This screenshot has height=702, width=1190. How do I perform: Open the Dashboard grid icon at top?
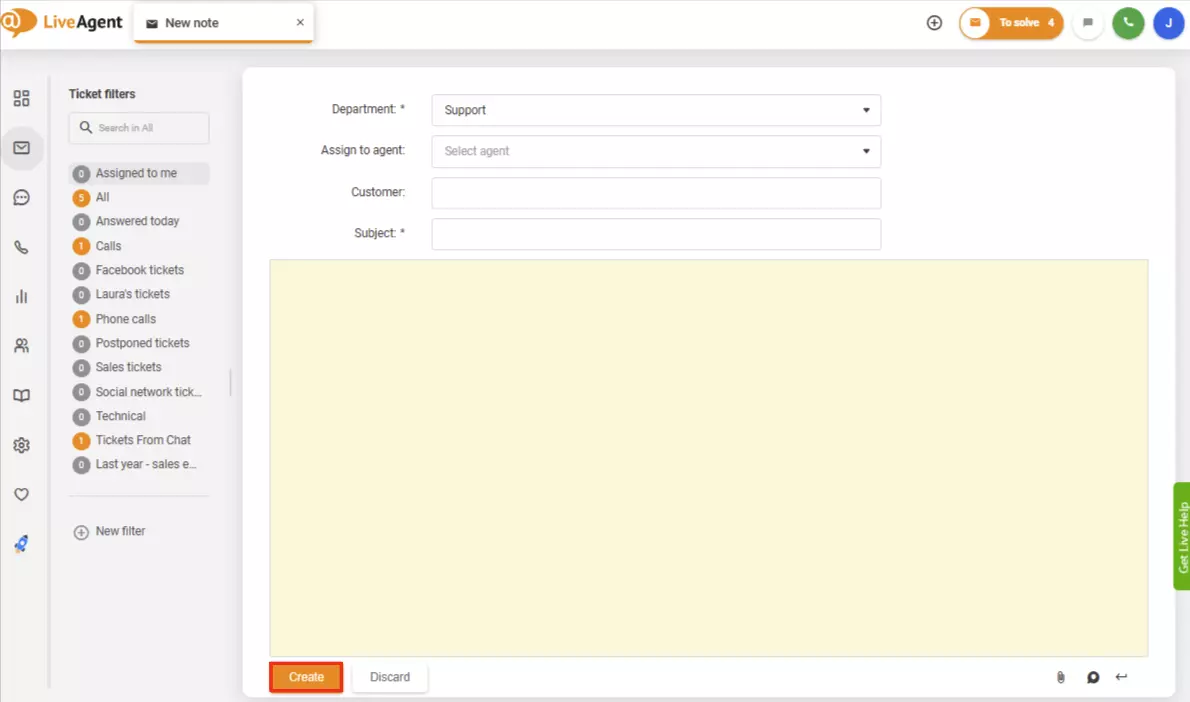point(22,98)
